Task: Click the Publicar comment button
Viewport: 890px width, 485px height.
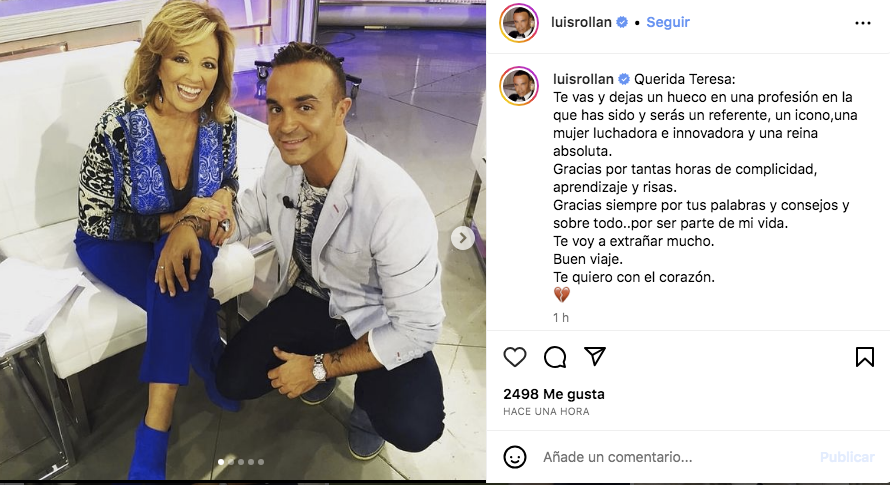Action: tap(847, 457)
